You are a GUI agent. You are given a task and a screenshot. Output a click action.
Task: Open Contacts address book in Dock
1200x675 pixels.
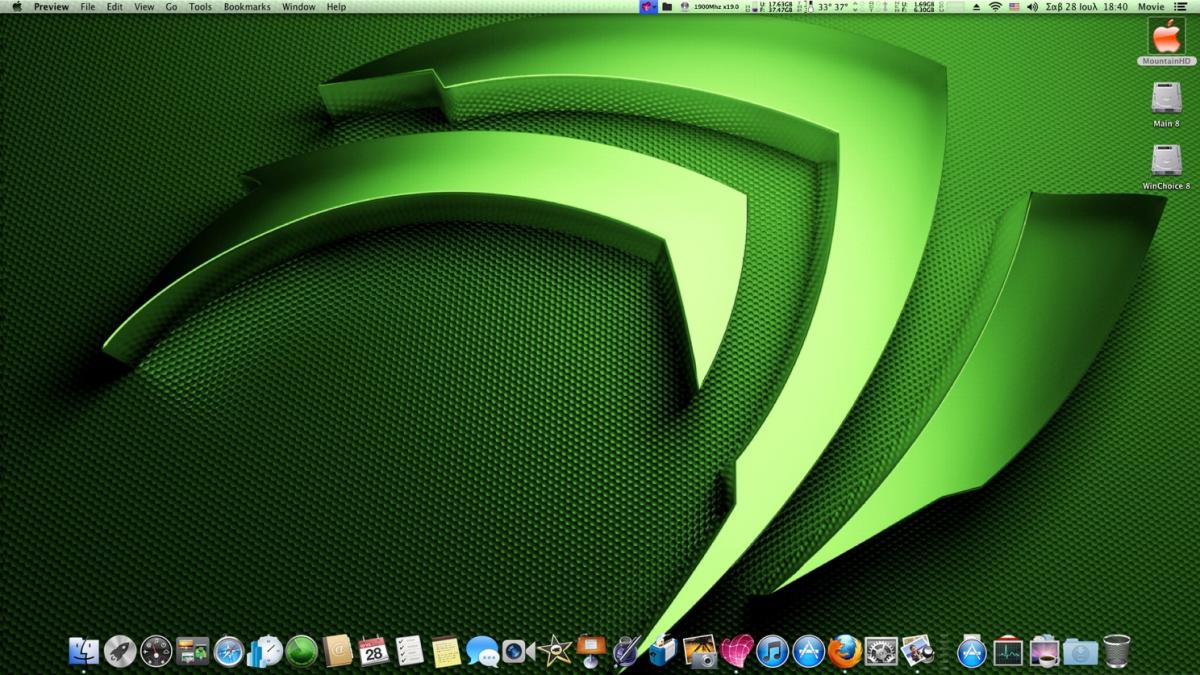(338, 651)
